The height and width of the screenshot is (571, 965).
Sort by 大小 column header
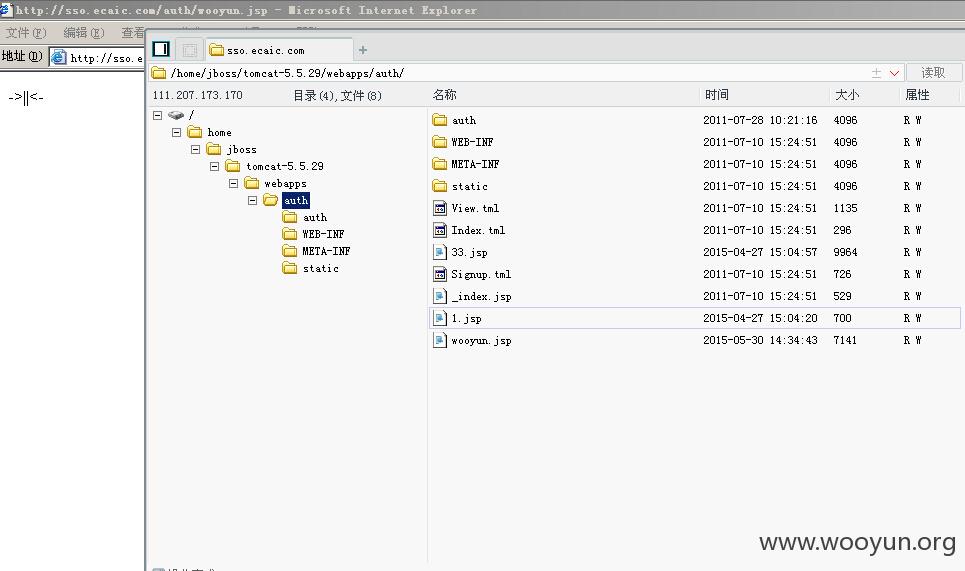pos(847,95)
